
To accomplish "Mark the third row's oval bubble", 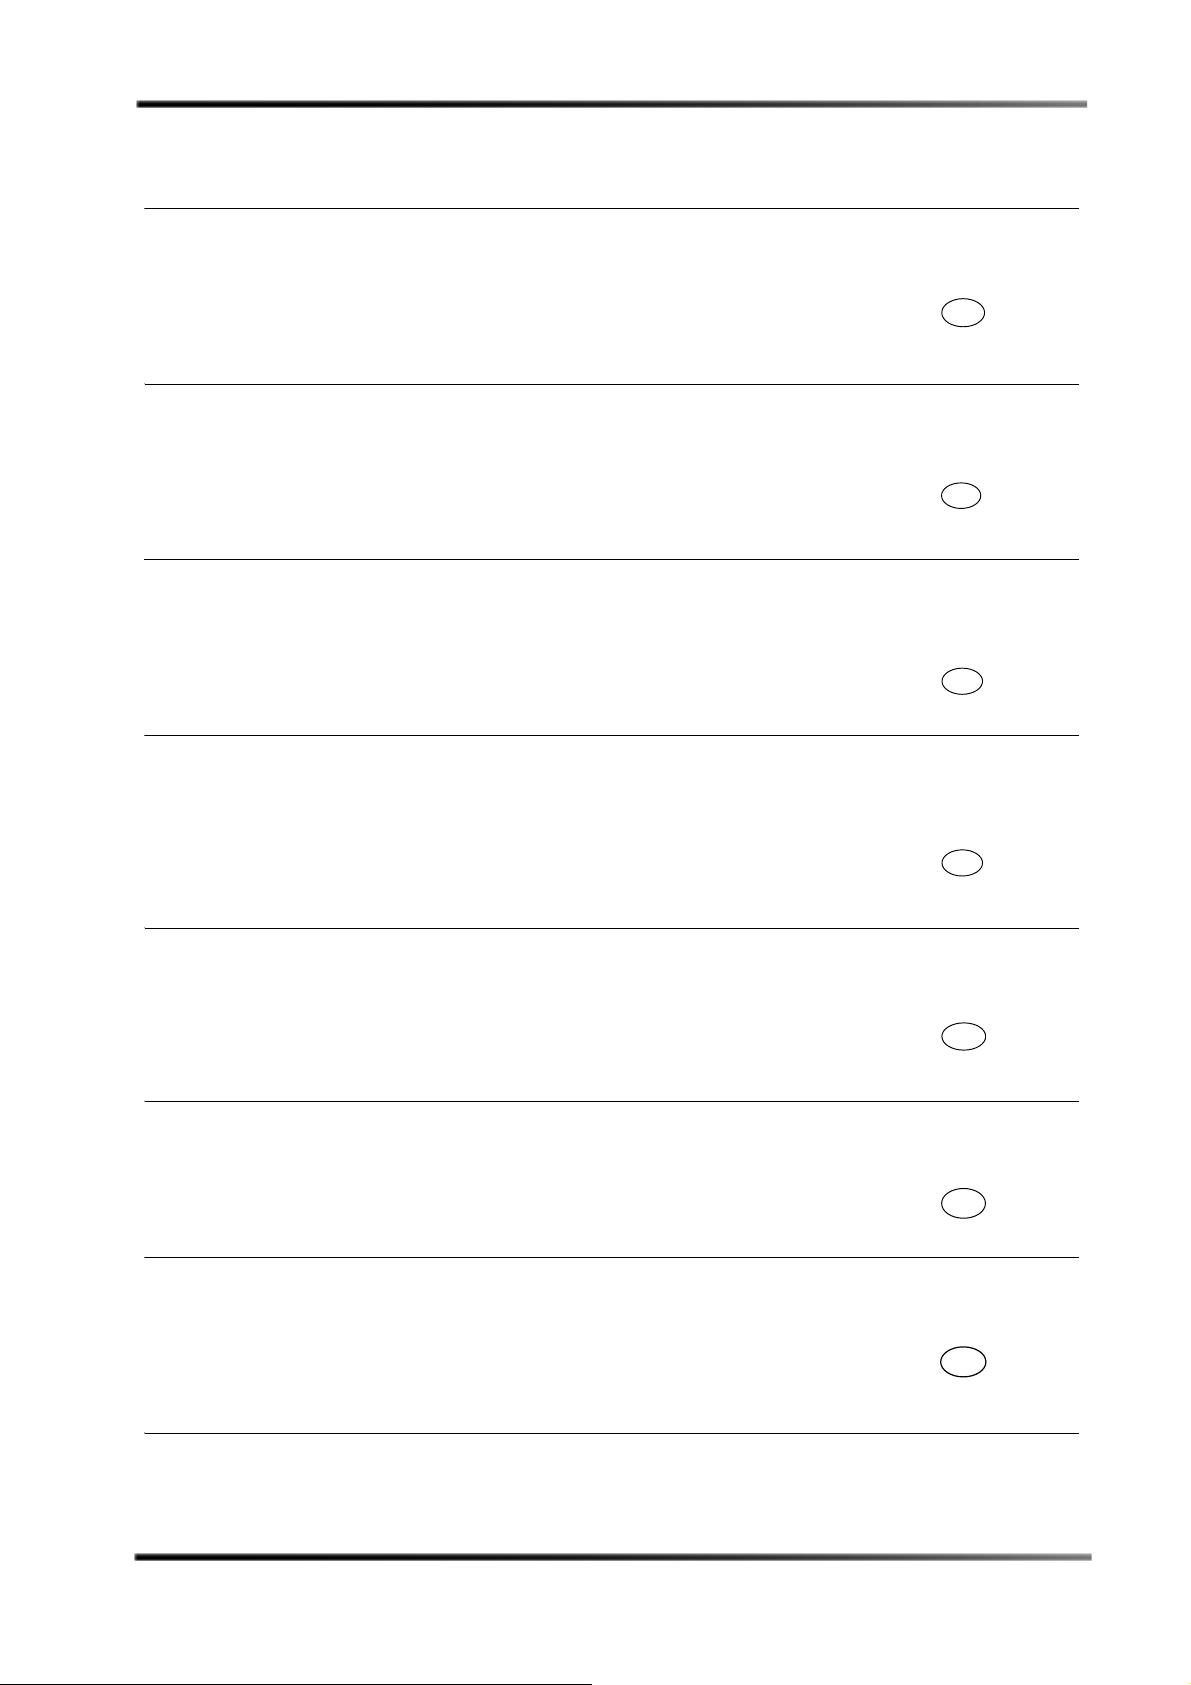I will 962,682.
